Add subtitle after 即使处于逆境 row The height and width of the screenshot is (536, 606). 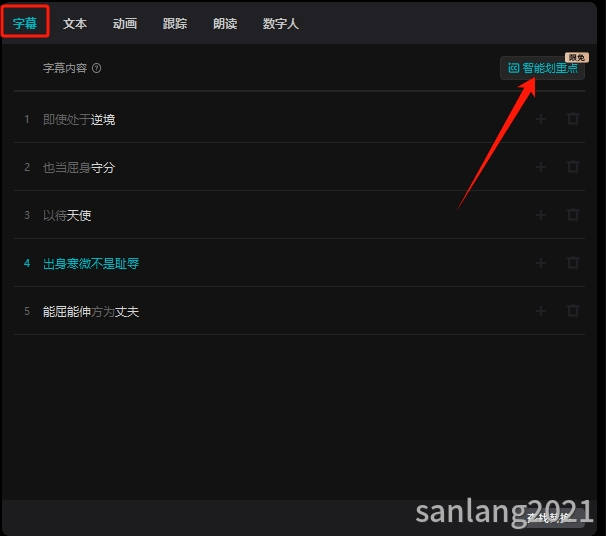click(541, 119)
